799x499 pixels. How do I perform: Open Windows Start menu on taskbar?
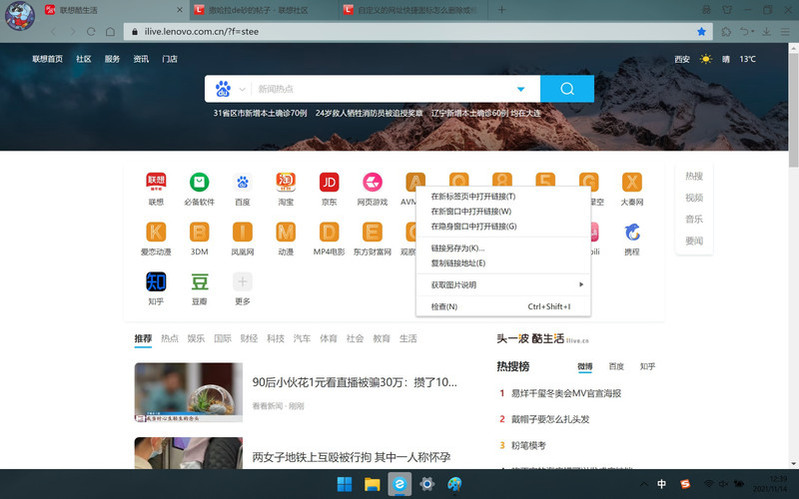coord(345,484)
